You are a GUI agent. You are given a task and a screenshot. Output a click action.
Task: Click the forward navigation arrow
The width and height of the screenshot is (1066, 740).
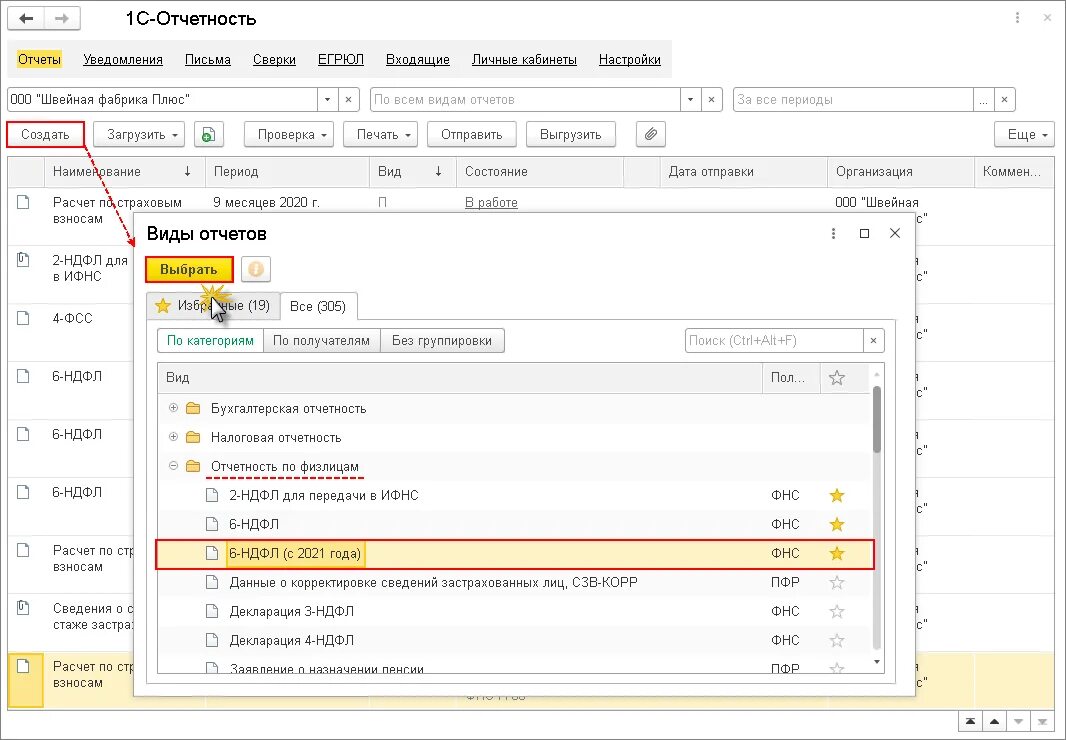[62, 18]
